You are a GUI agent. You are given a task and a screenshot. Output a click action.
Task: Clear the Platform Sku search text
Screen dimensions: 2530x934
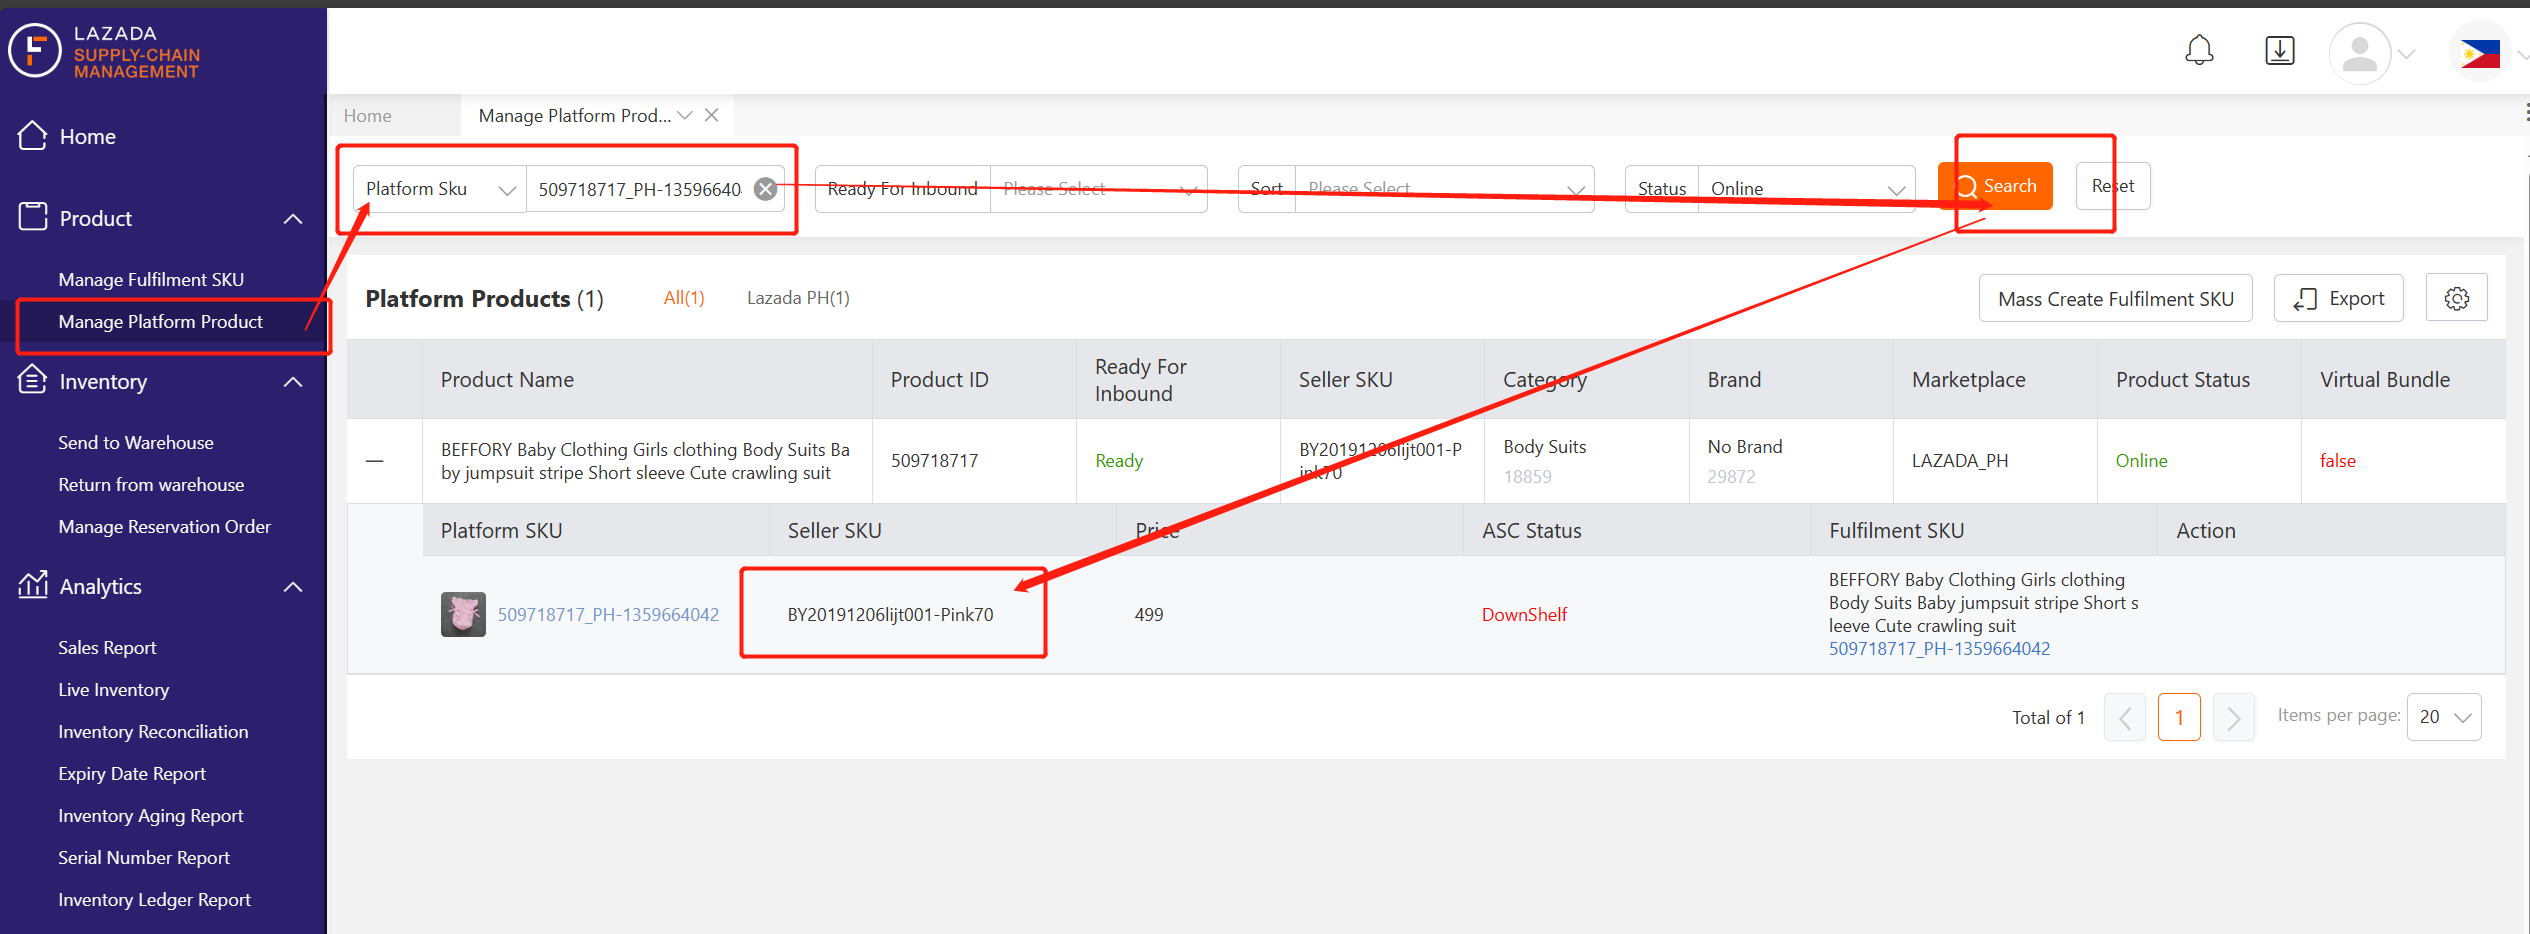tap(765, 189)
